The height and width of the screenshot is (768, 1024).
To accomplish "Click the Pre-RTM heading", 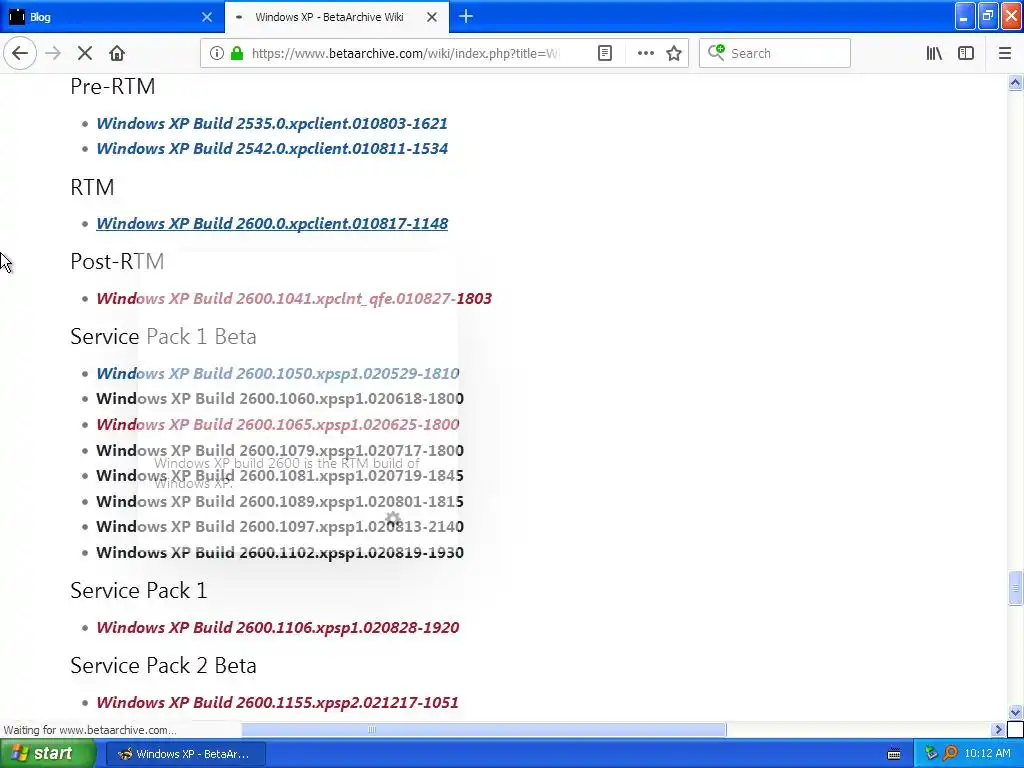I will pos(112,86).
